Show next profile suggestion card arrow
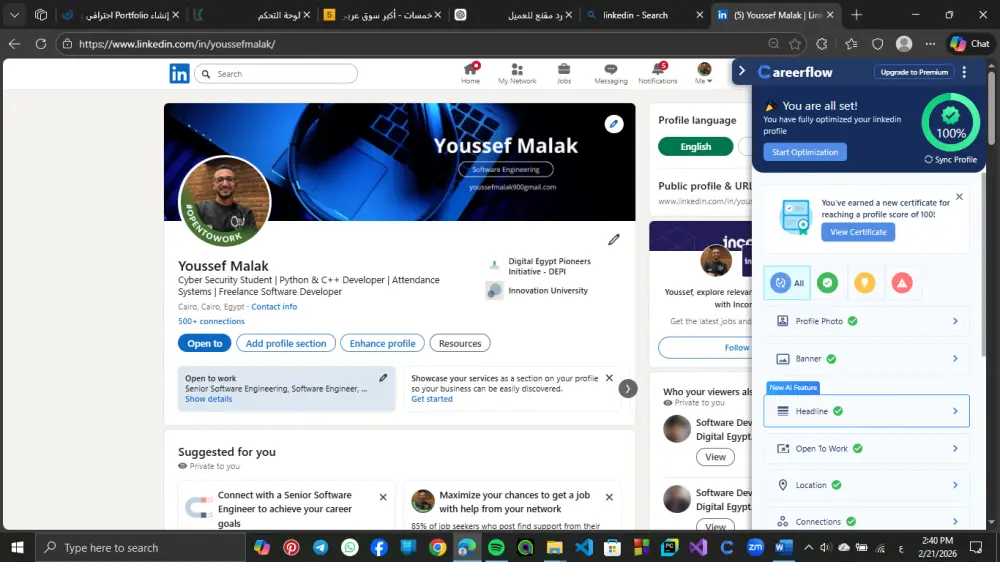This screenshot has width=1000, height=562. point(628,388)
